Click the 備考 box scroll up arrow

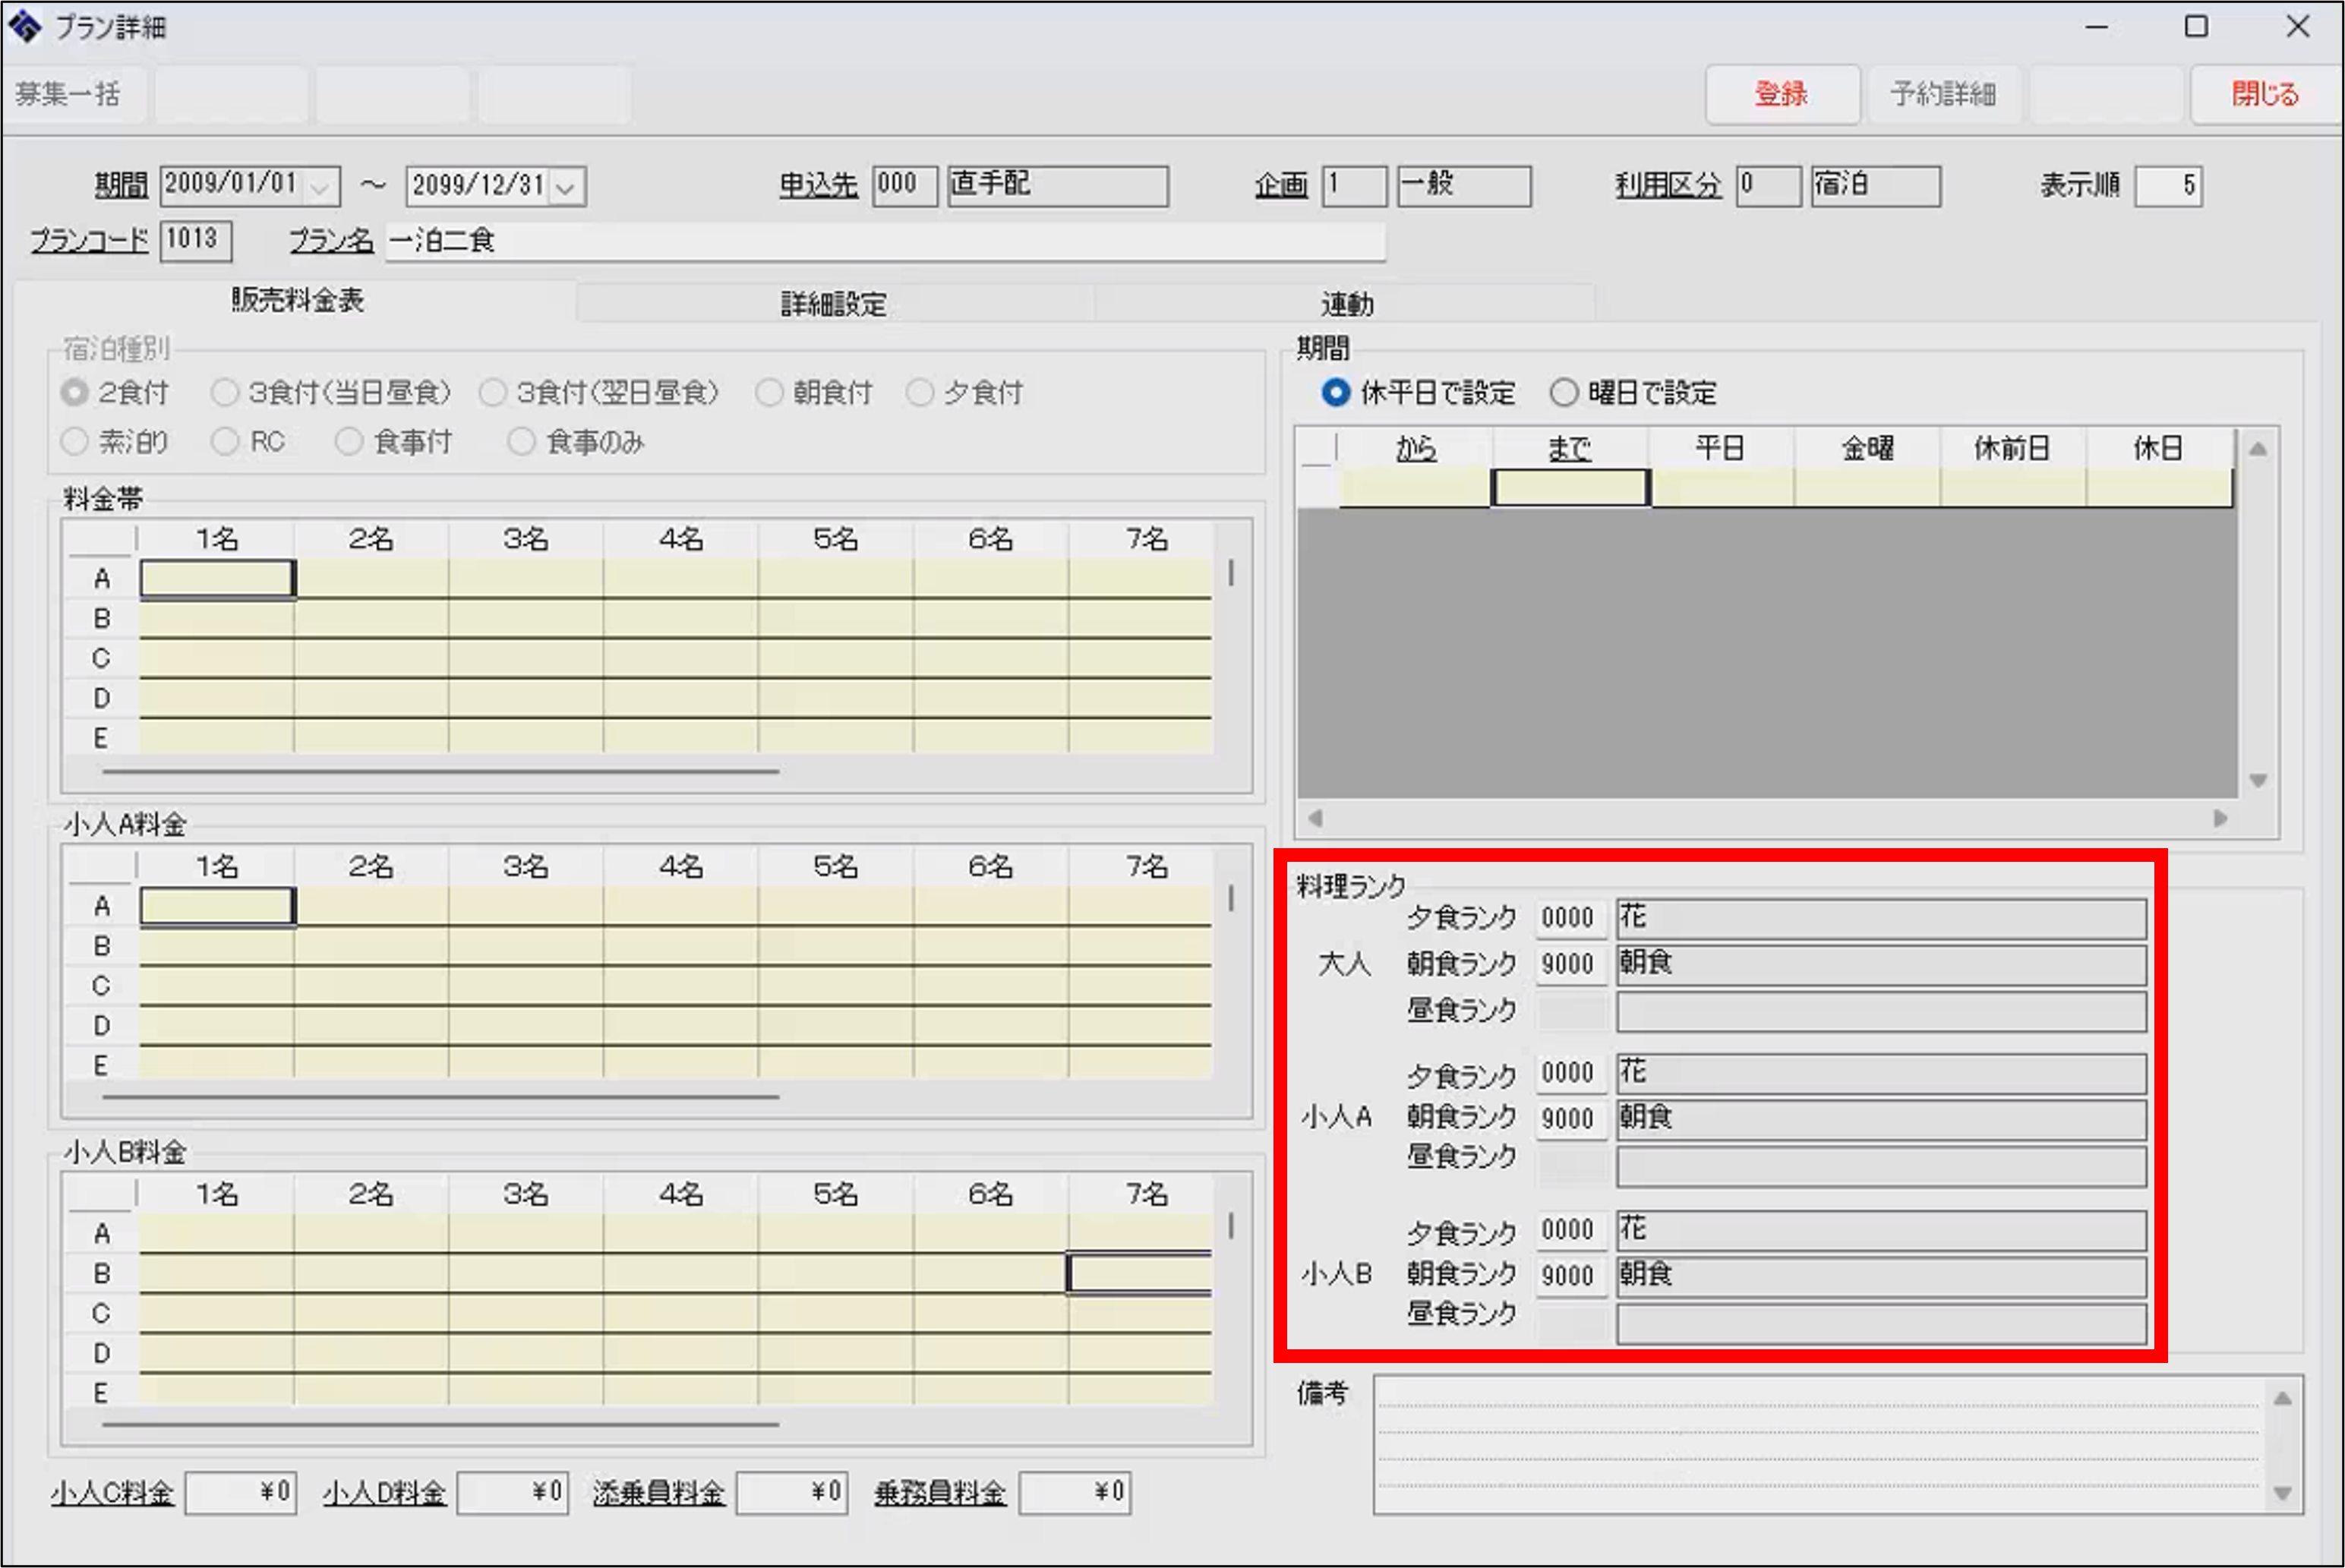[2282, 1399]
